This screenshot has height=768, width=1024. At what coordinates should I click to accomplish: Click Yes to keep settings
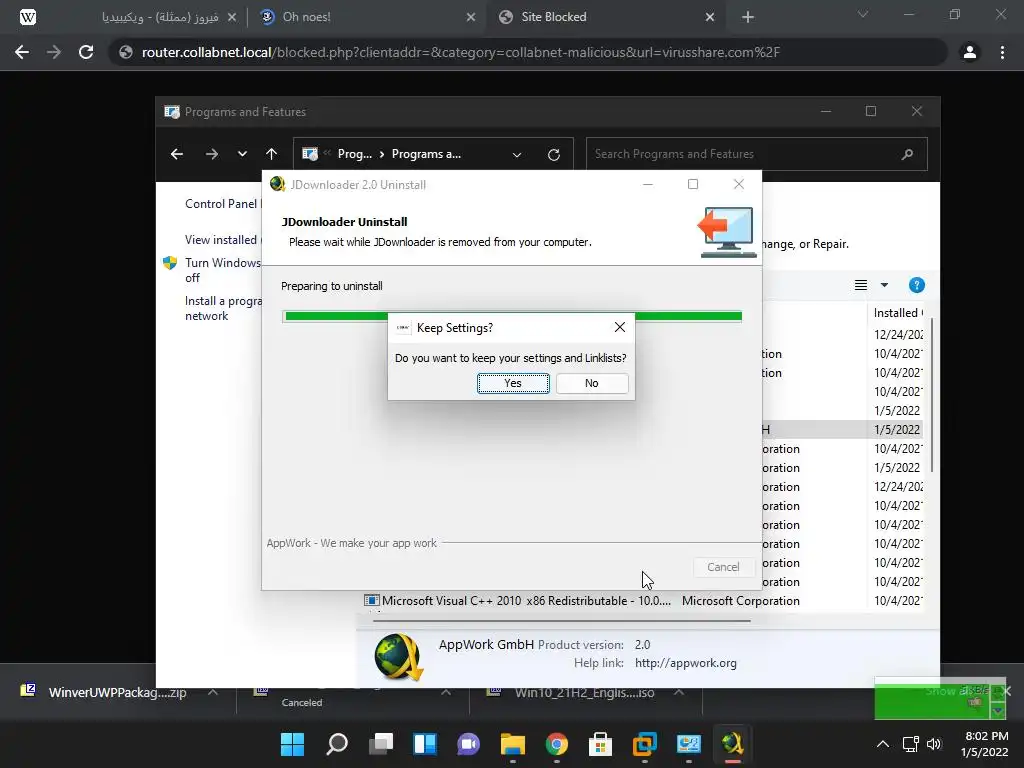[513, 383]
